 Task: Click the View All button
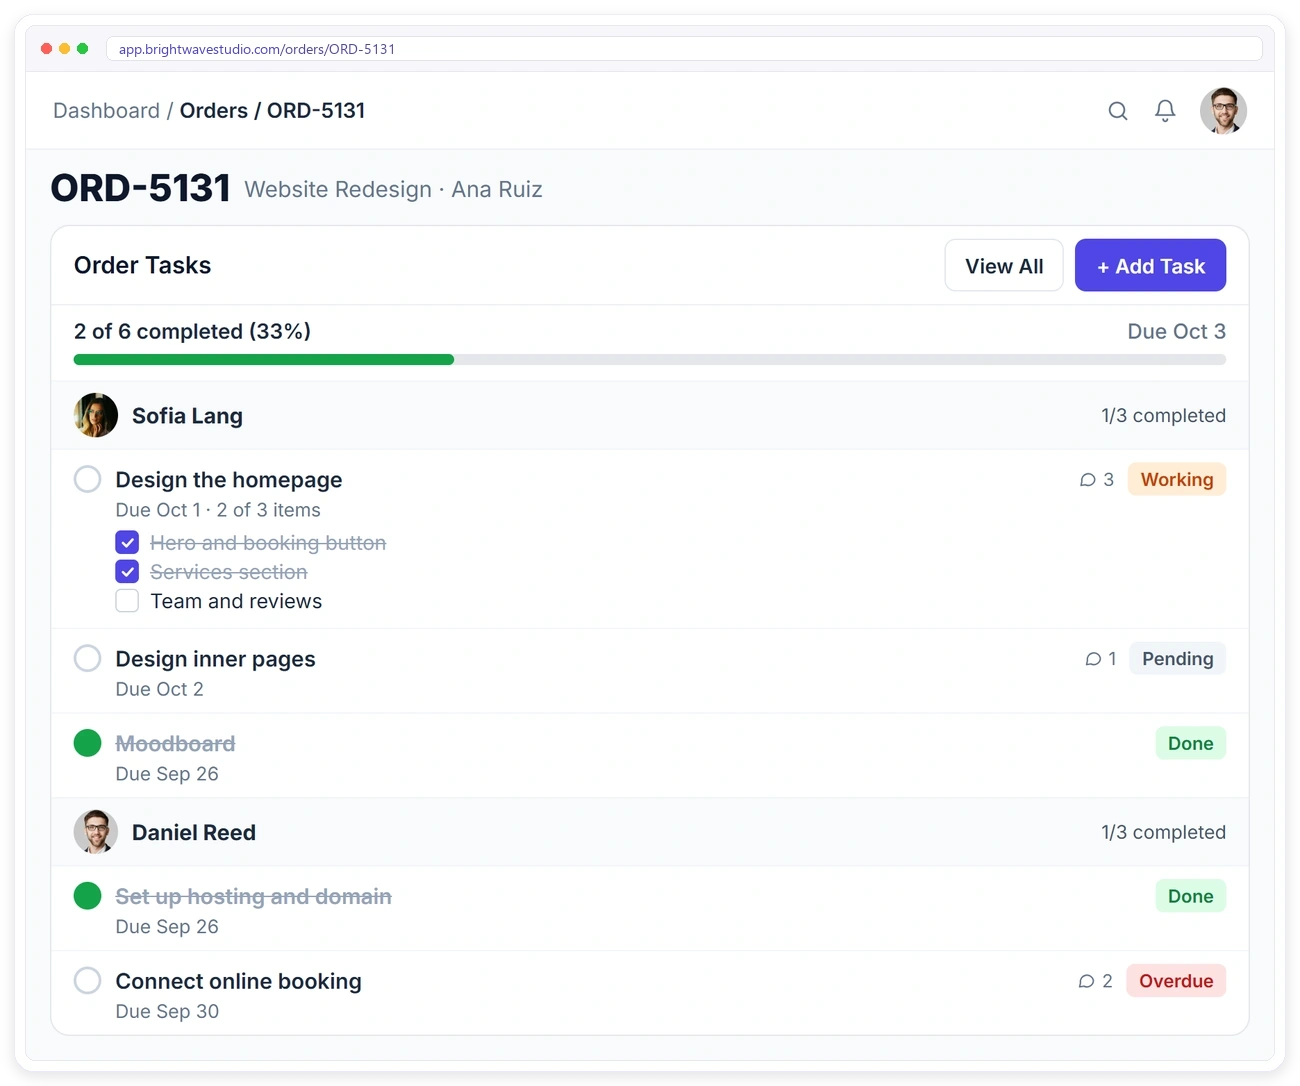(1004, 266)
